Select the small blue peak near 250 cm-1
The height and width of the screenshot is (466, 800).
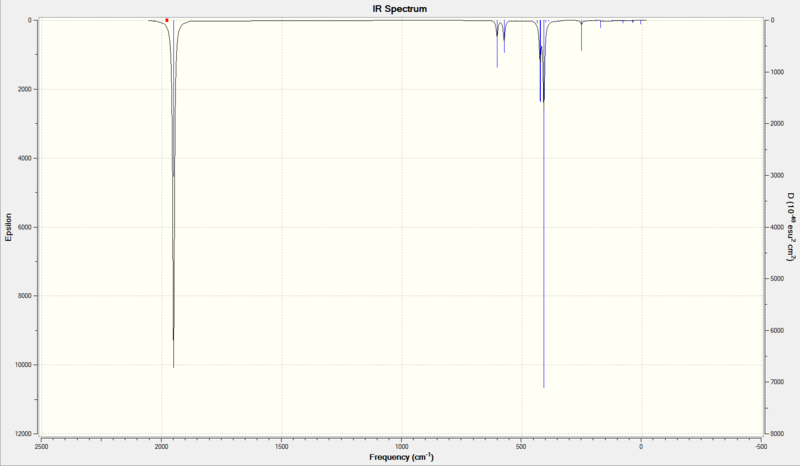(581, 36)
